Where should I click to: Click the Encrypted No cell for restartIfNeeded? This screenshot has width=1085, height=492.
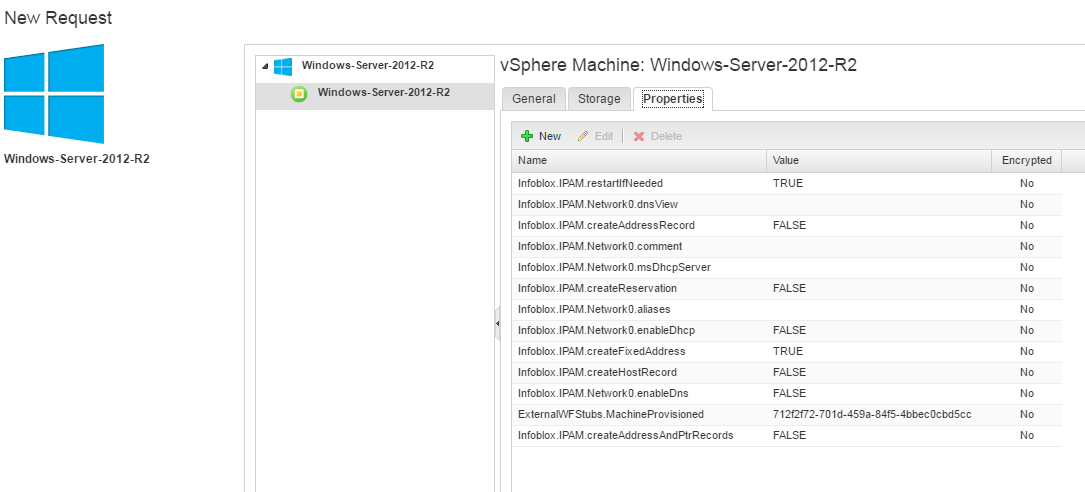click(1027, 183)
